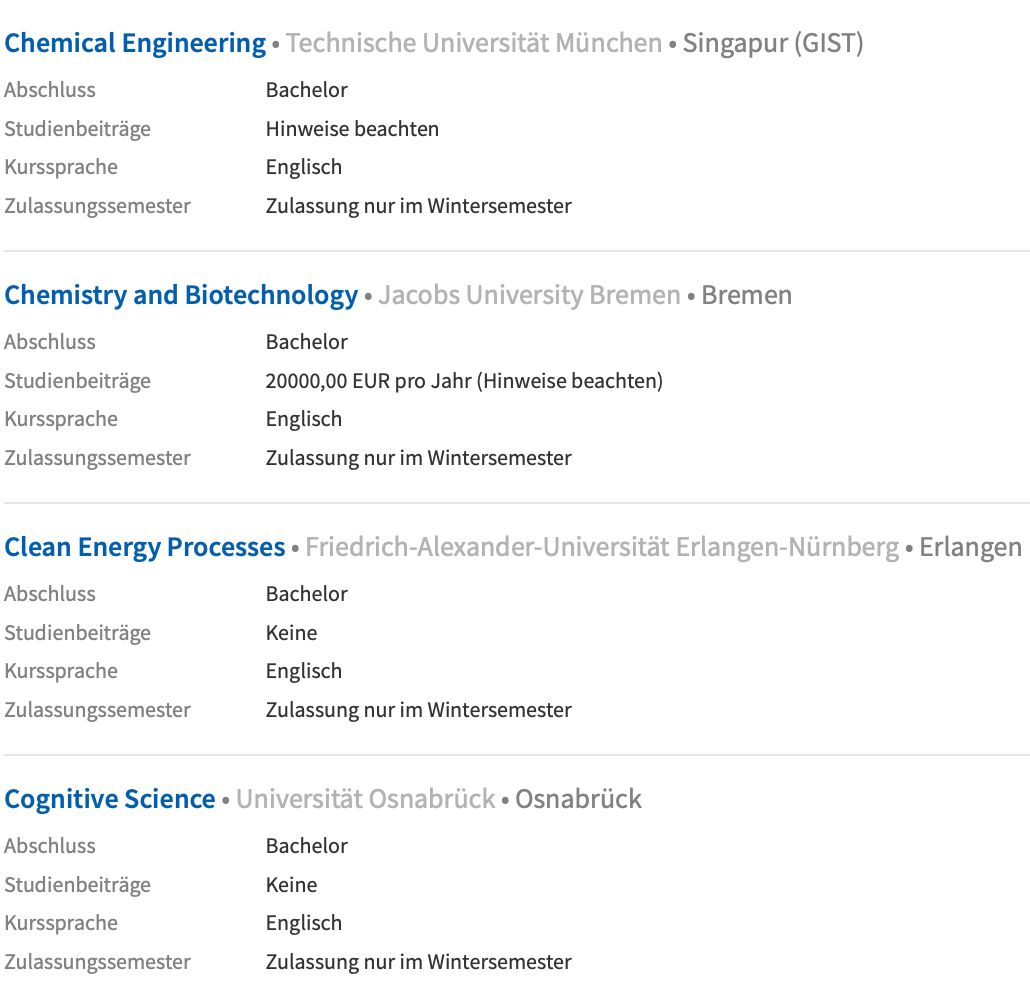The image size is (1030, 1006).
Task: Open the Clean Energy Processes program link
Action: tap(145, 547)
